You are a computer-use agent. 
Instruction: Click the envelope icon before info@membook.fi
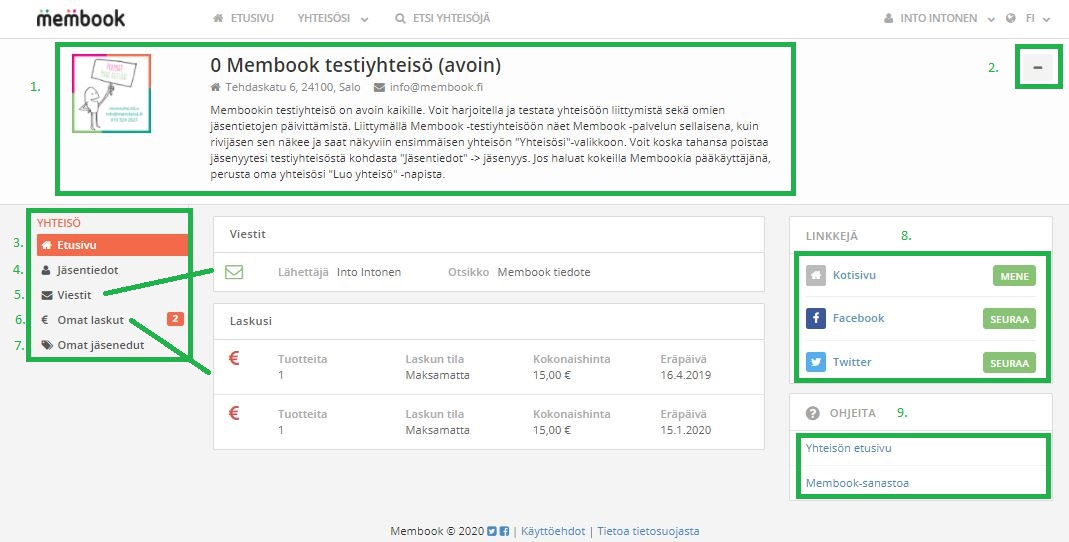click(x=380, y=87)
